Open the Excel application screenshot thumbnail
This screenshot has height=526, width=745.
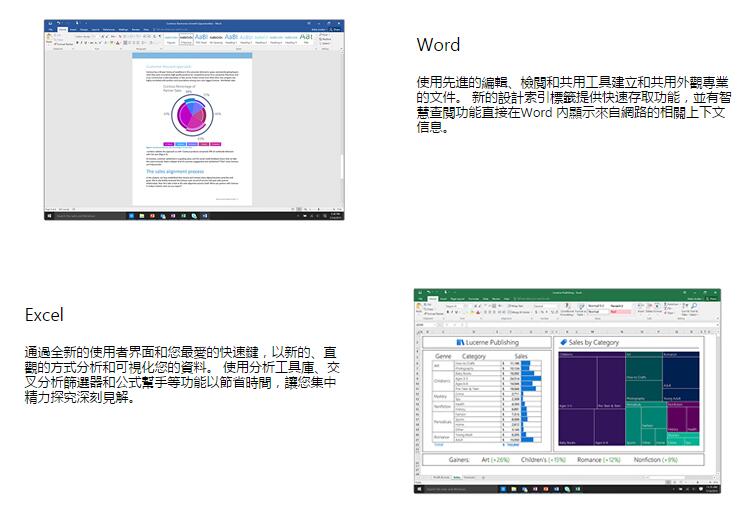pyautogui.click(x=567, y=391)
